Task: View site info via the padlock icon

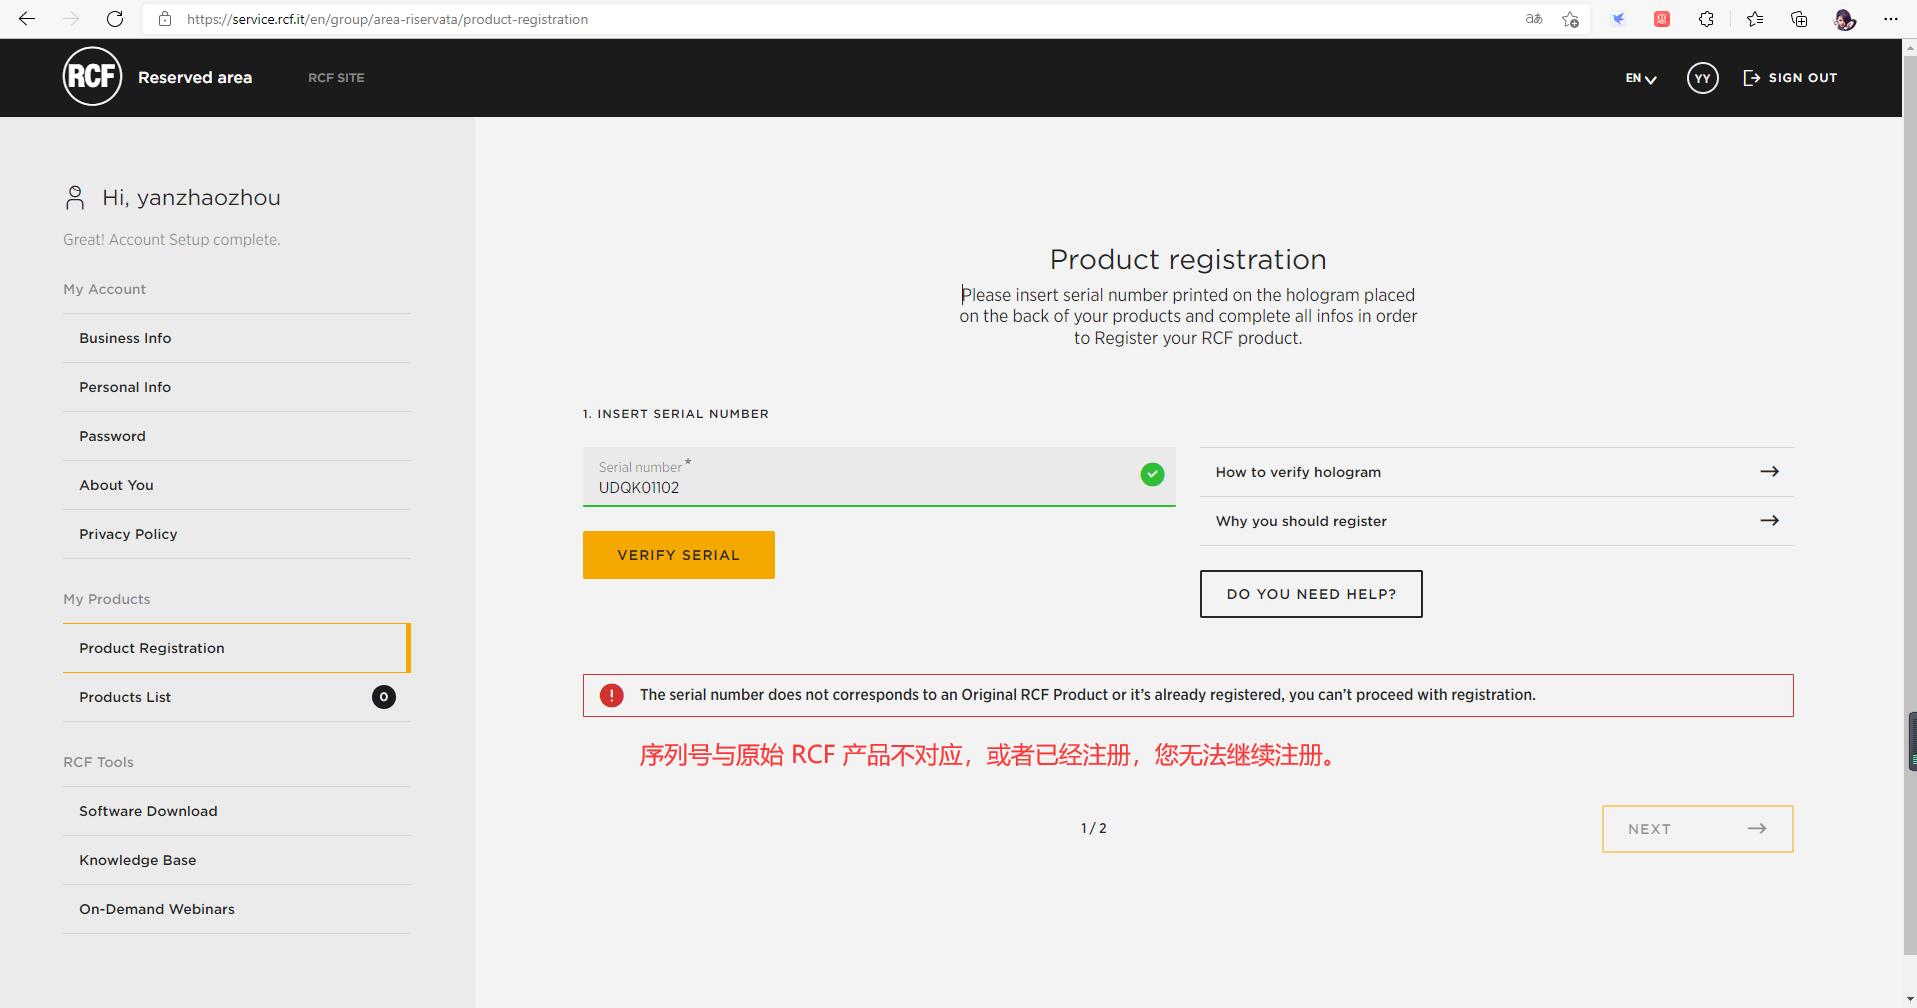Action: pos(165,19)
